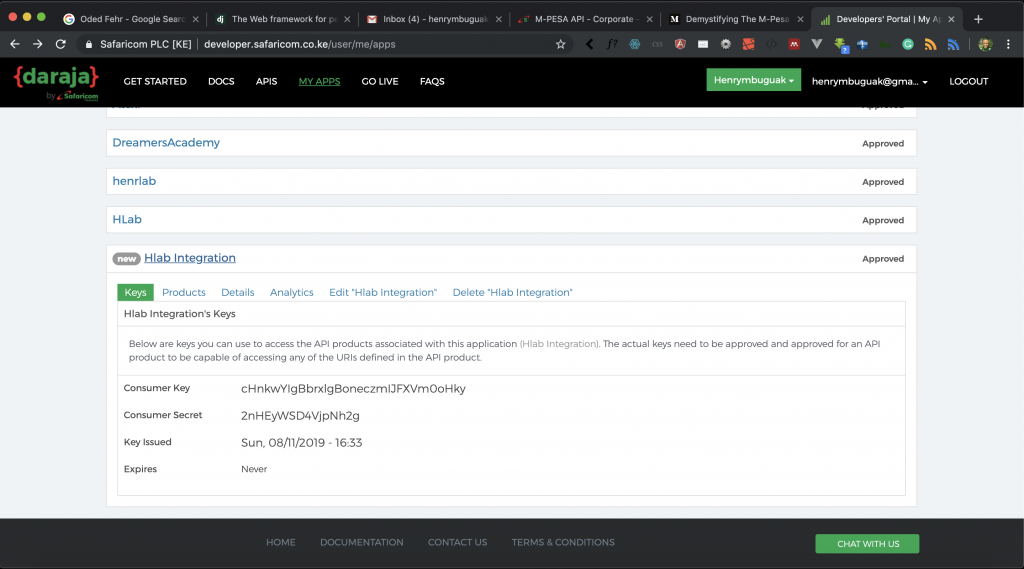Select the Keys tab

[x=135, y=292]
